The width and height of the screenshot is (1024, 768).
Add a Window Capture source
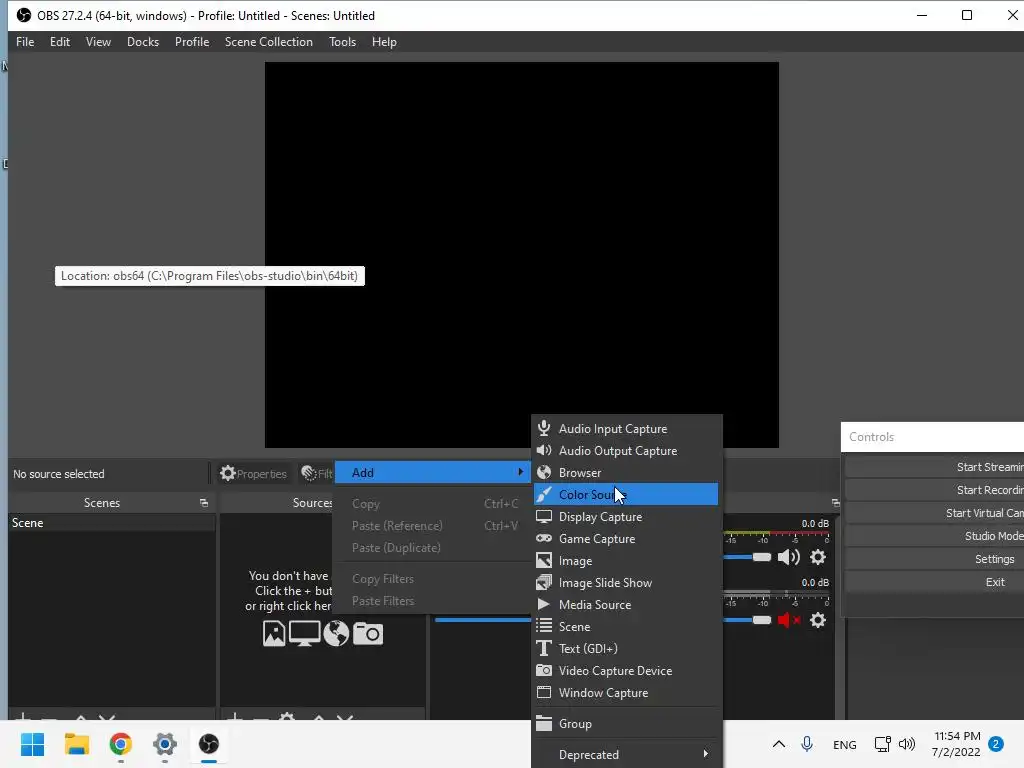(626, 693)
